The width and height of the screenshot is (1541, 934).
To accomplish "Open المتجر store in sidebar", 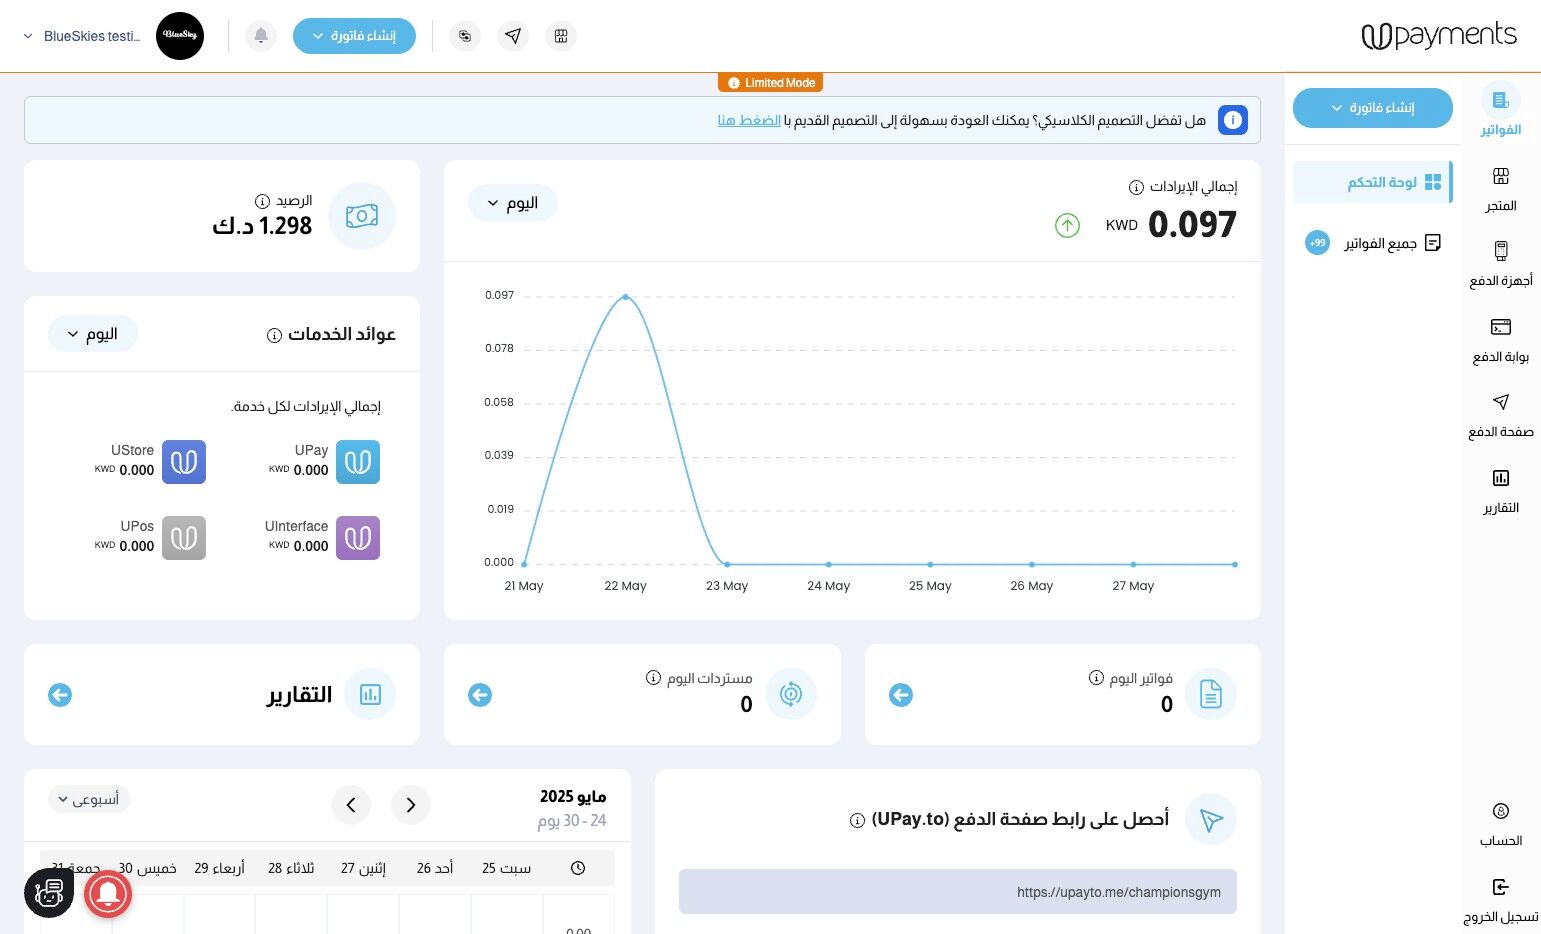I will 1500,189.
